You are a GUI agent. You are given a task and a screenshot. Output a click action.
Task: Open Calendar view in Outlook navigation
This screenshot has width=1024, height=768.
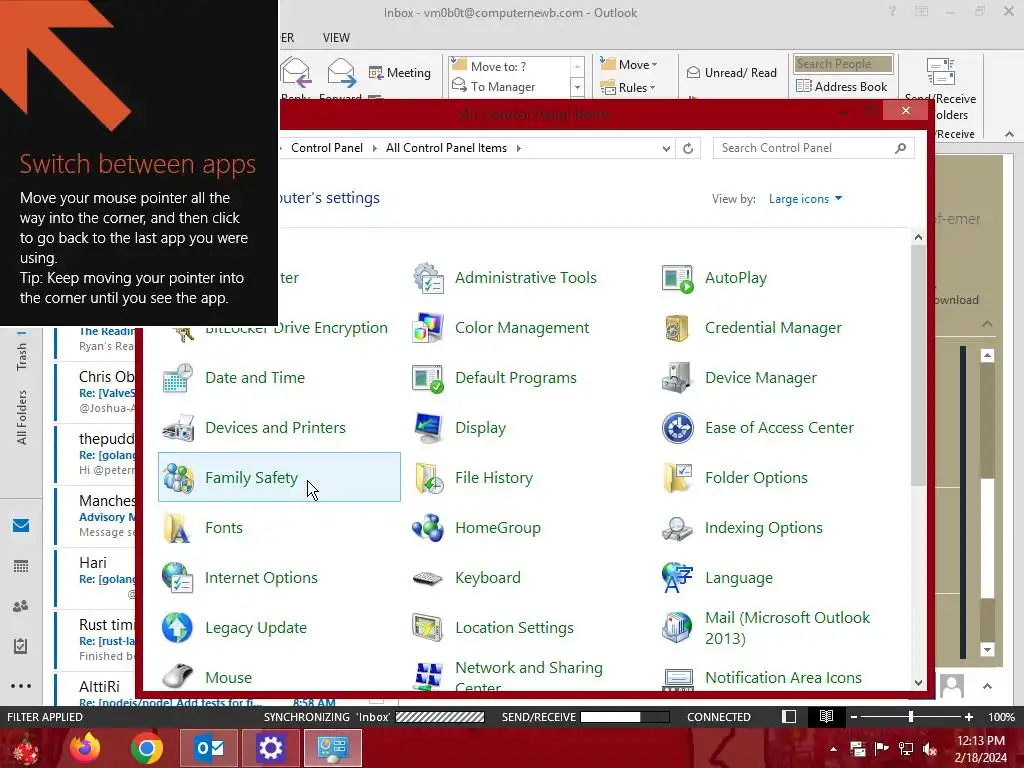pos(21,566)
